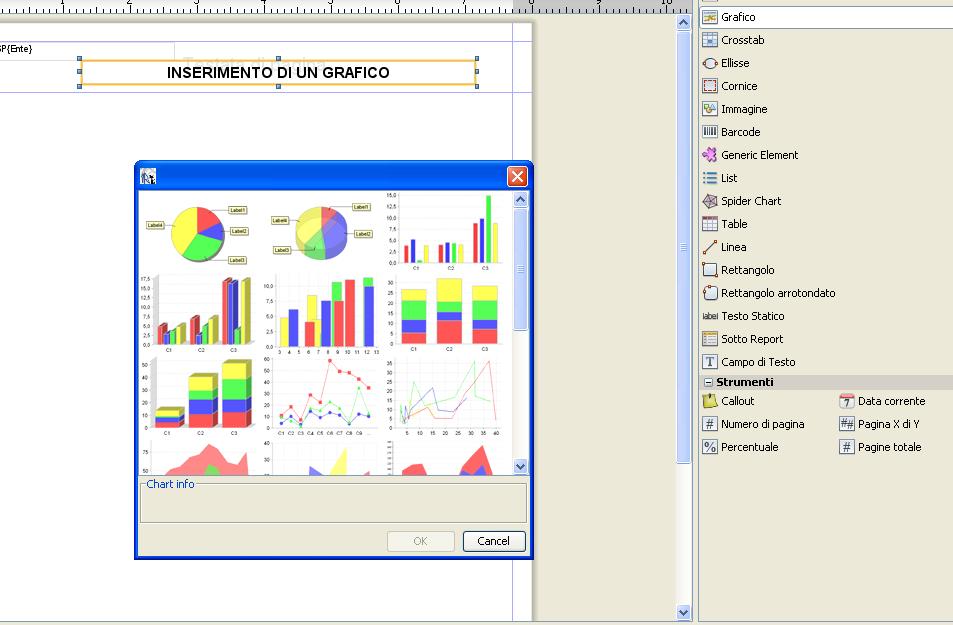Choose the Ellisse shape icon
The height and width of the screenshot is (625, 953).
[710, 63]
